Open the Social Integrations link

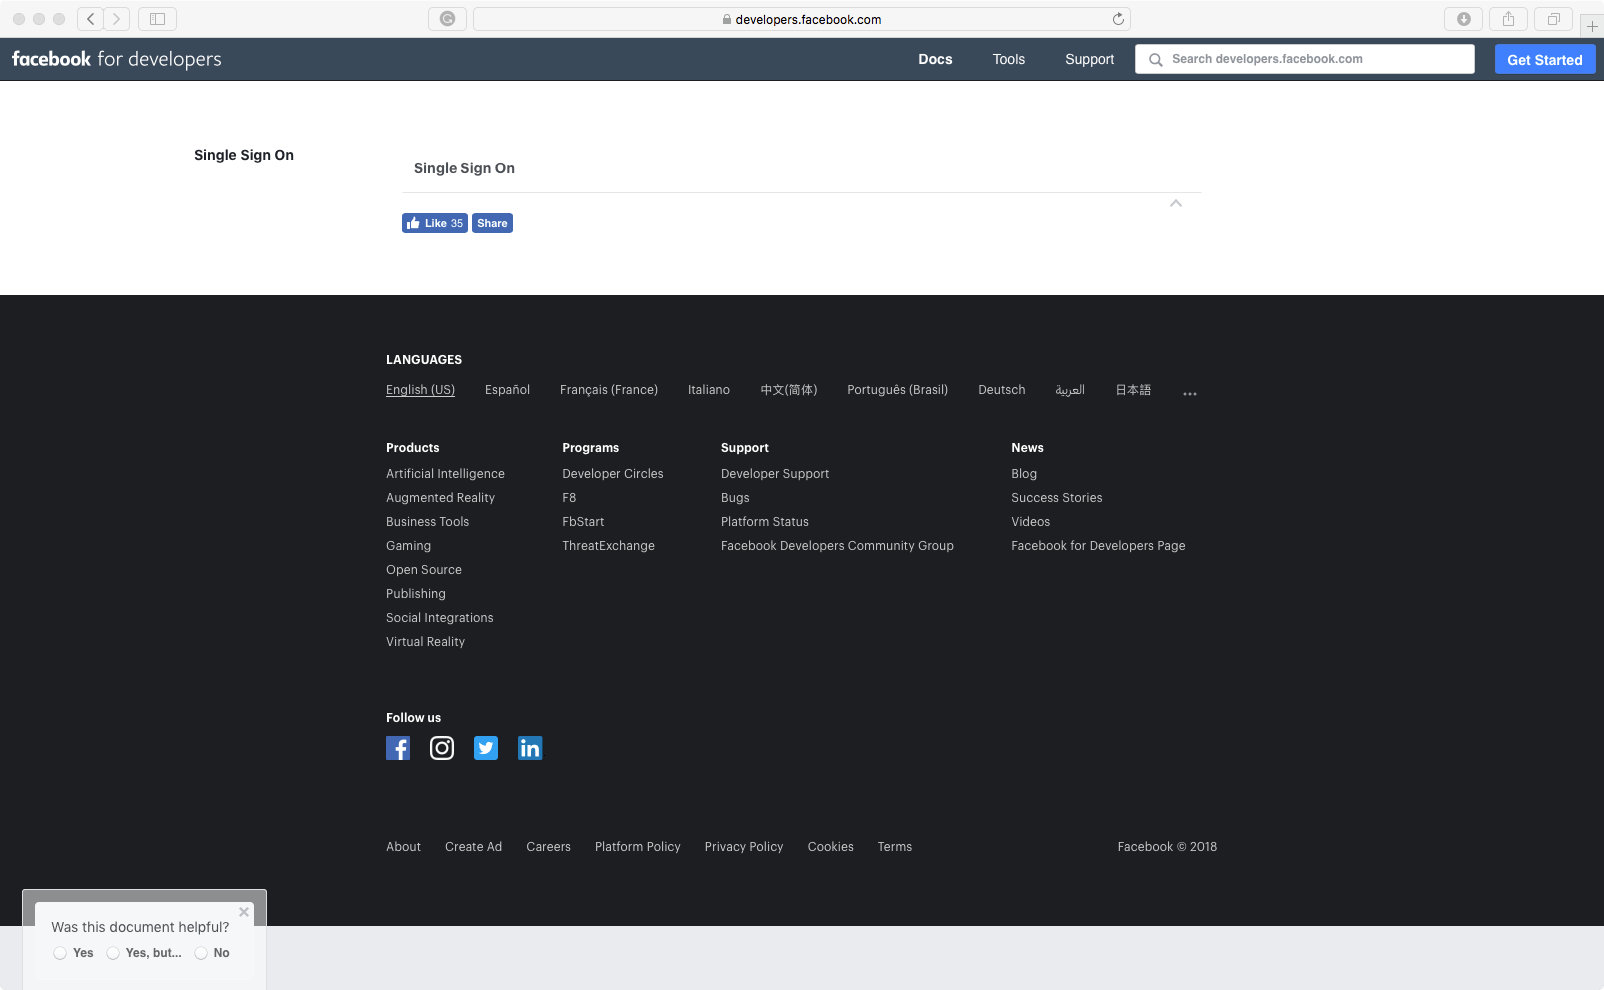[x=440, y=618]
